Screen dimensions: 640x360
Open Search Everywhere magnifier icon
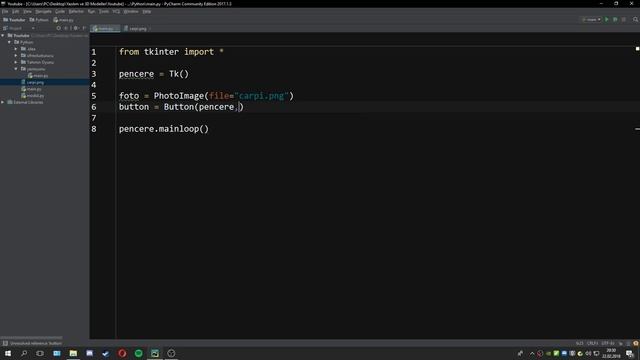pos(635,20)
